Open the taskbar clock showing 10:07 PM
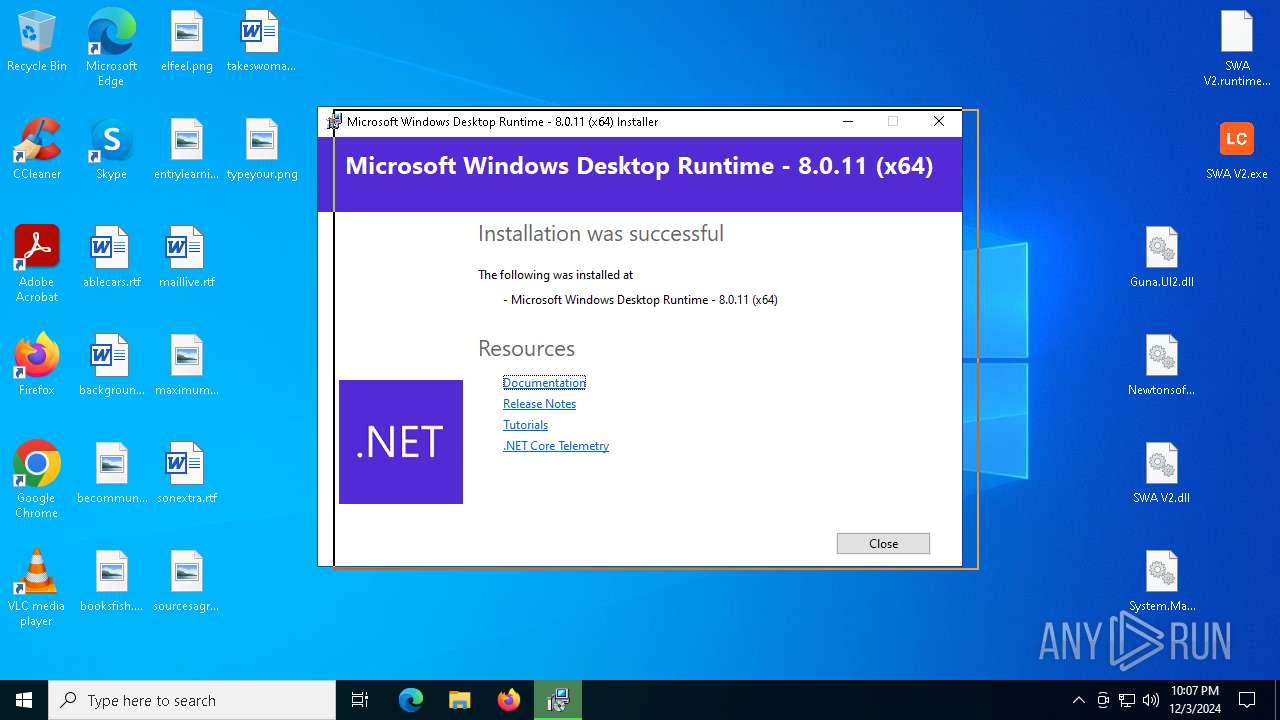Viewport: 1280px width, 720px height. pos(1195,700)
